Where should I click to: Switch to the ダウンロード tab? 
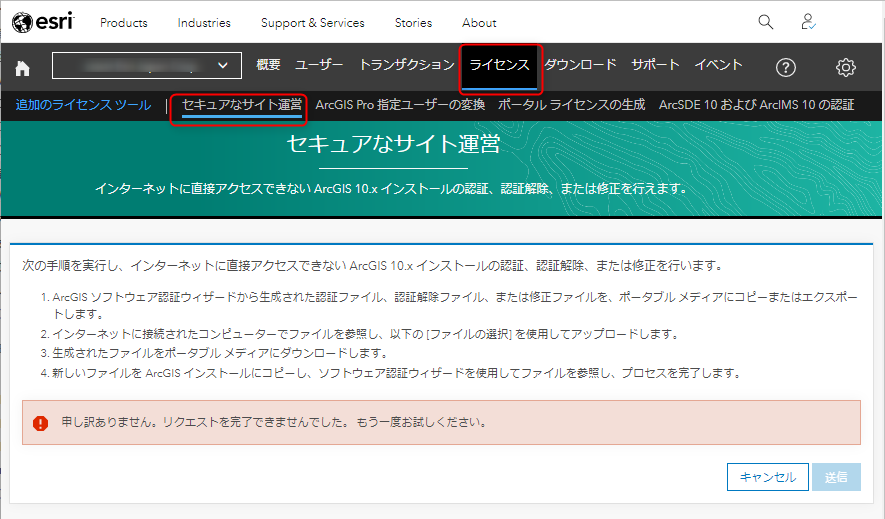580,65
